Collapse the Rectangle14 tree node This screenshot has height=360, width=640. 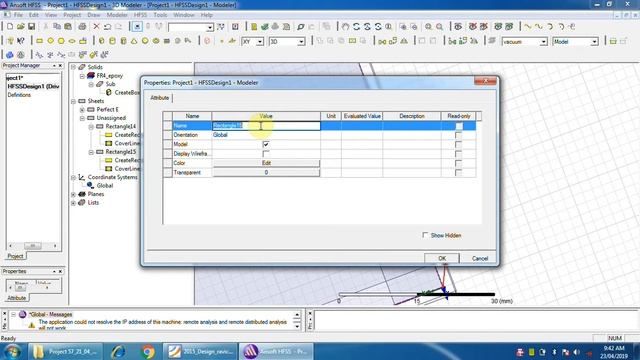point(91,127)
